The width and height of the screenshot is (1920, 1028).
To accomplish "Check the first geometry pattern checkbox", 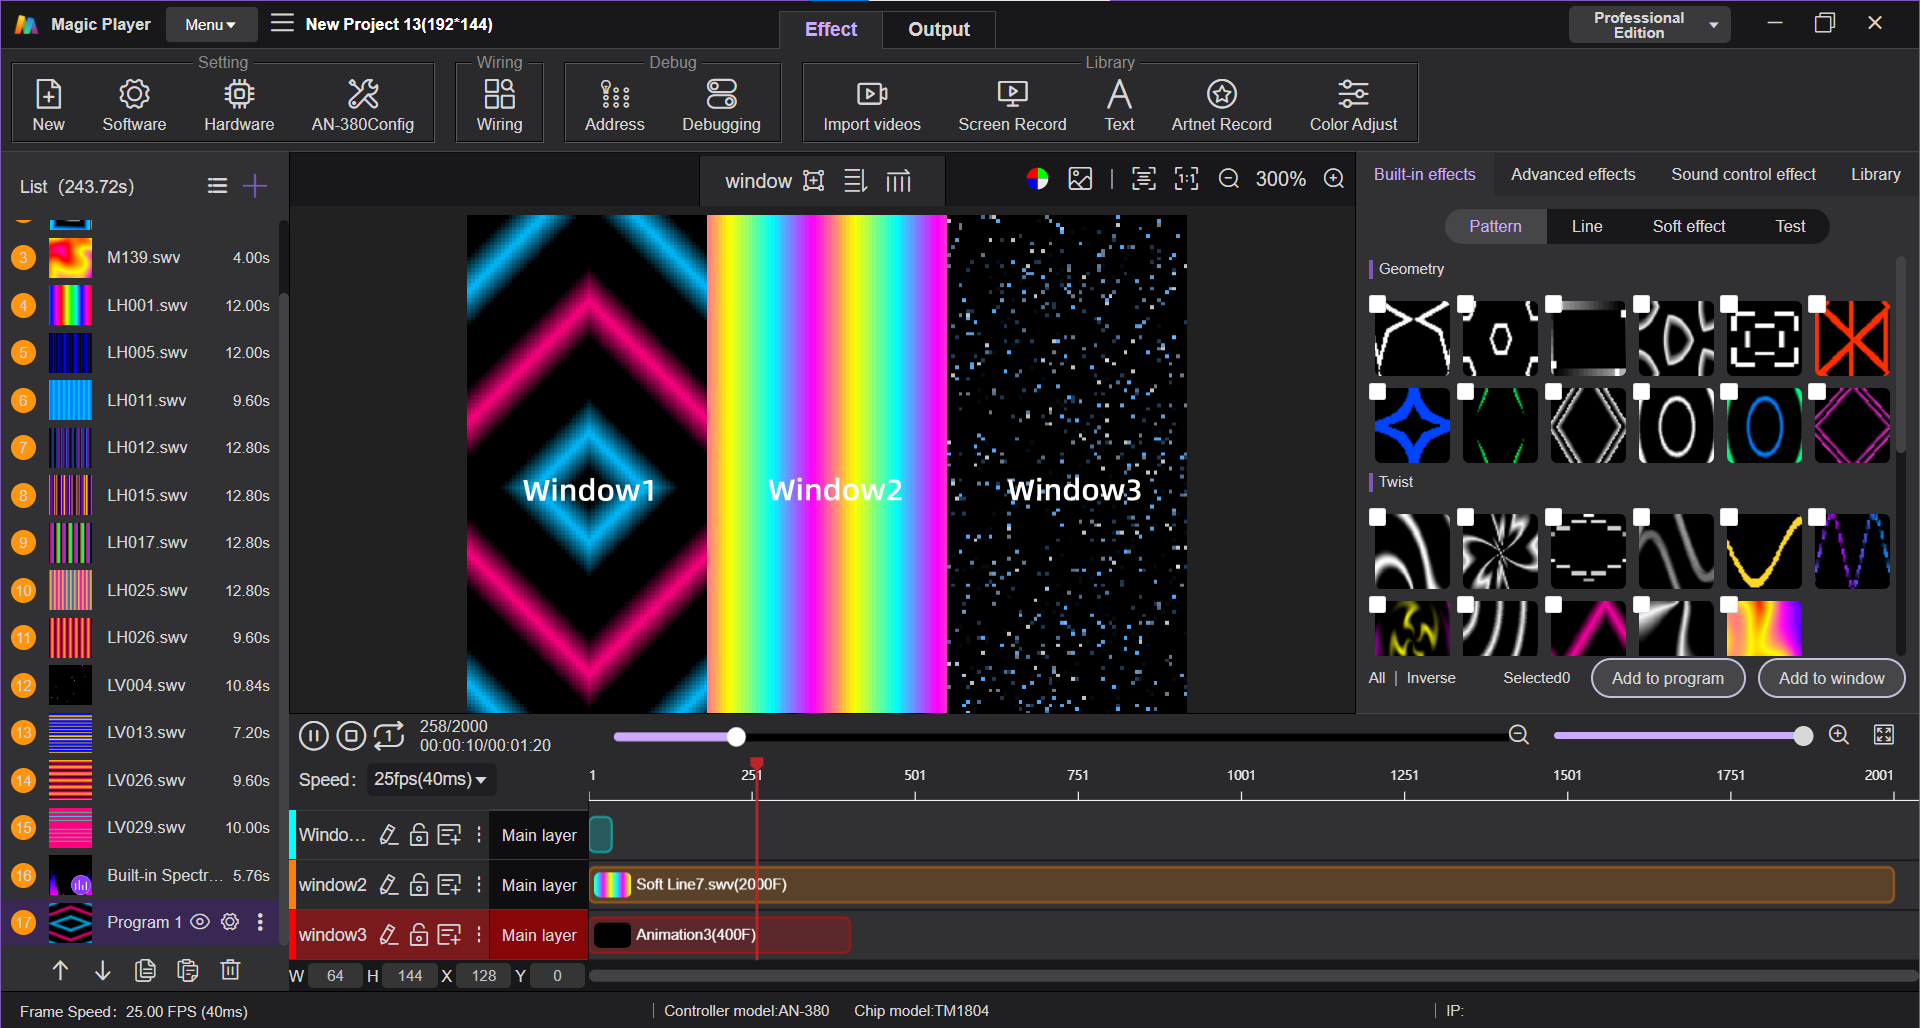I will (x=1377, y=304).
